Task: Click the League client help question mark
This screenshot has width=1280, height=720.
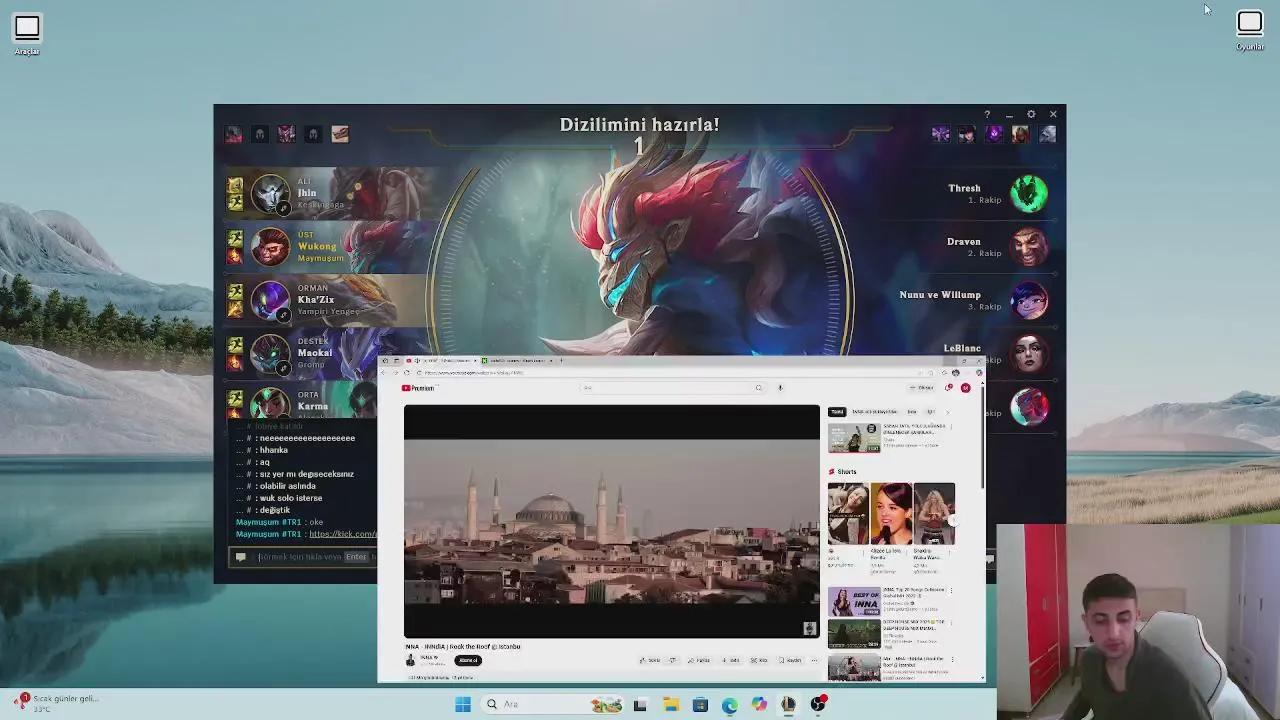Action: coord(987,115)
